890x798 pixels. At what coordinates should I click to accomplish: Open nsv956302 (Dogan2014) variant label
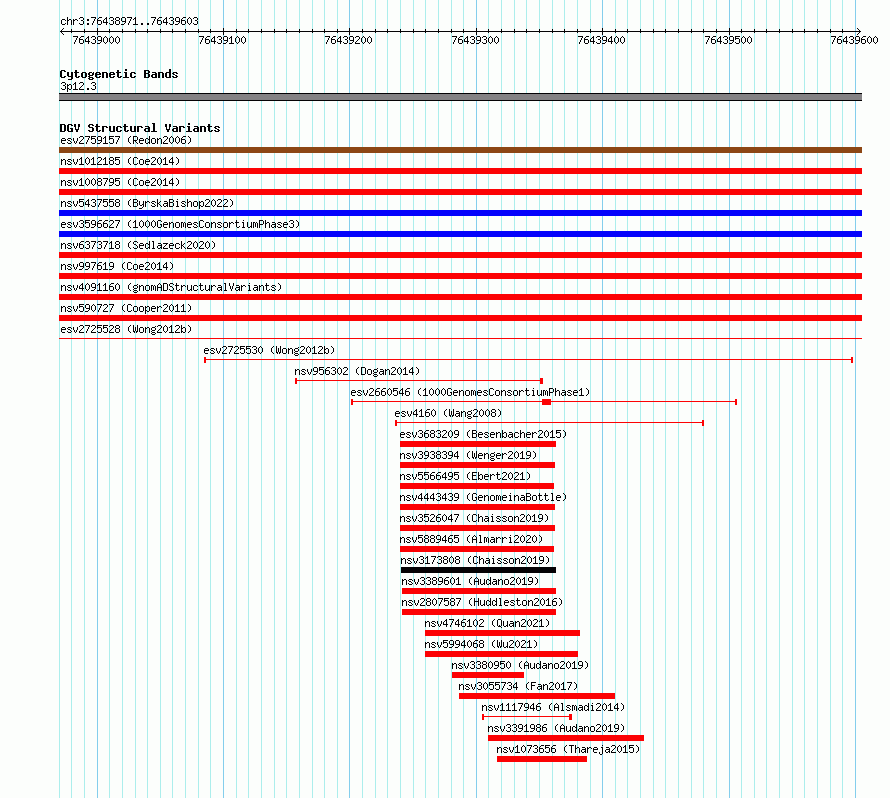(x=357, y=371)
